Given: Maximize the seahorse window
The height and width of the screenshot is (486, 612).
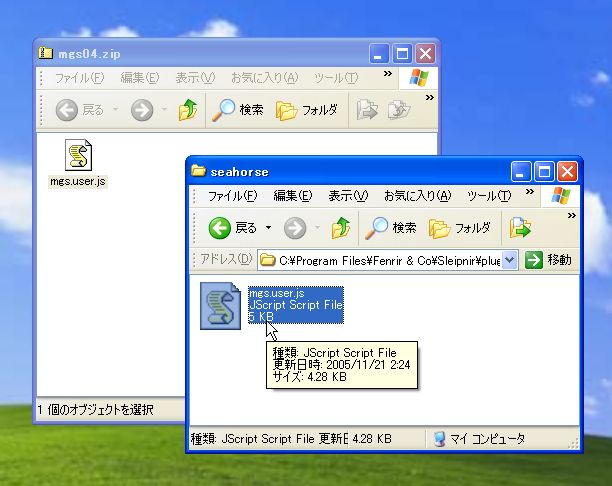Looking at the screenshot, I should pyautogui.click(x=544, y=171).
